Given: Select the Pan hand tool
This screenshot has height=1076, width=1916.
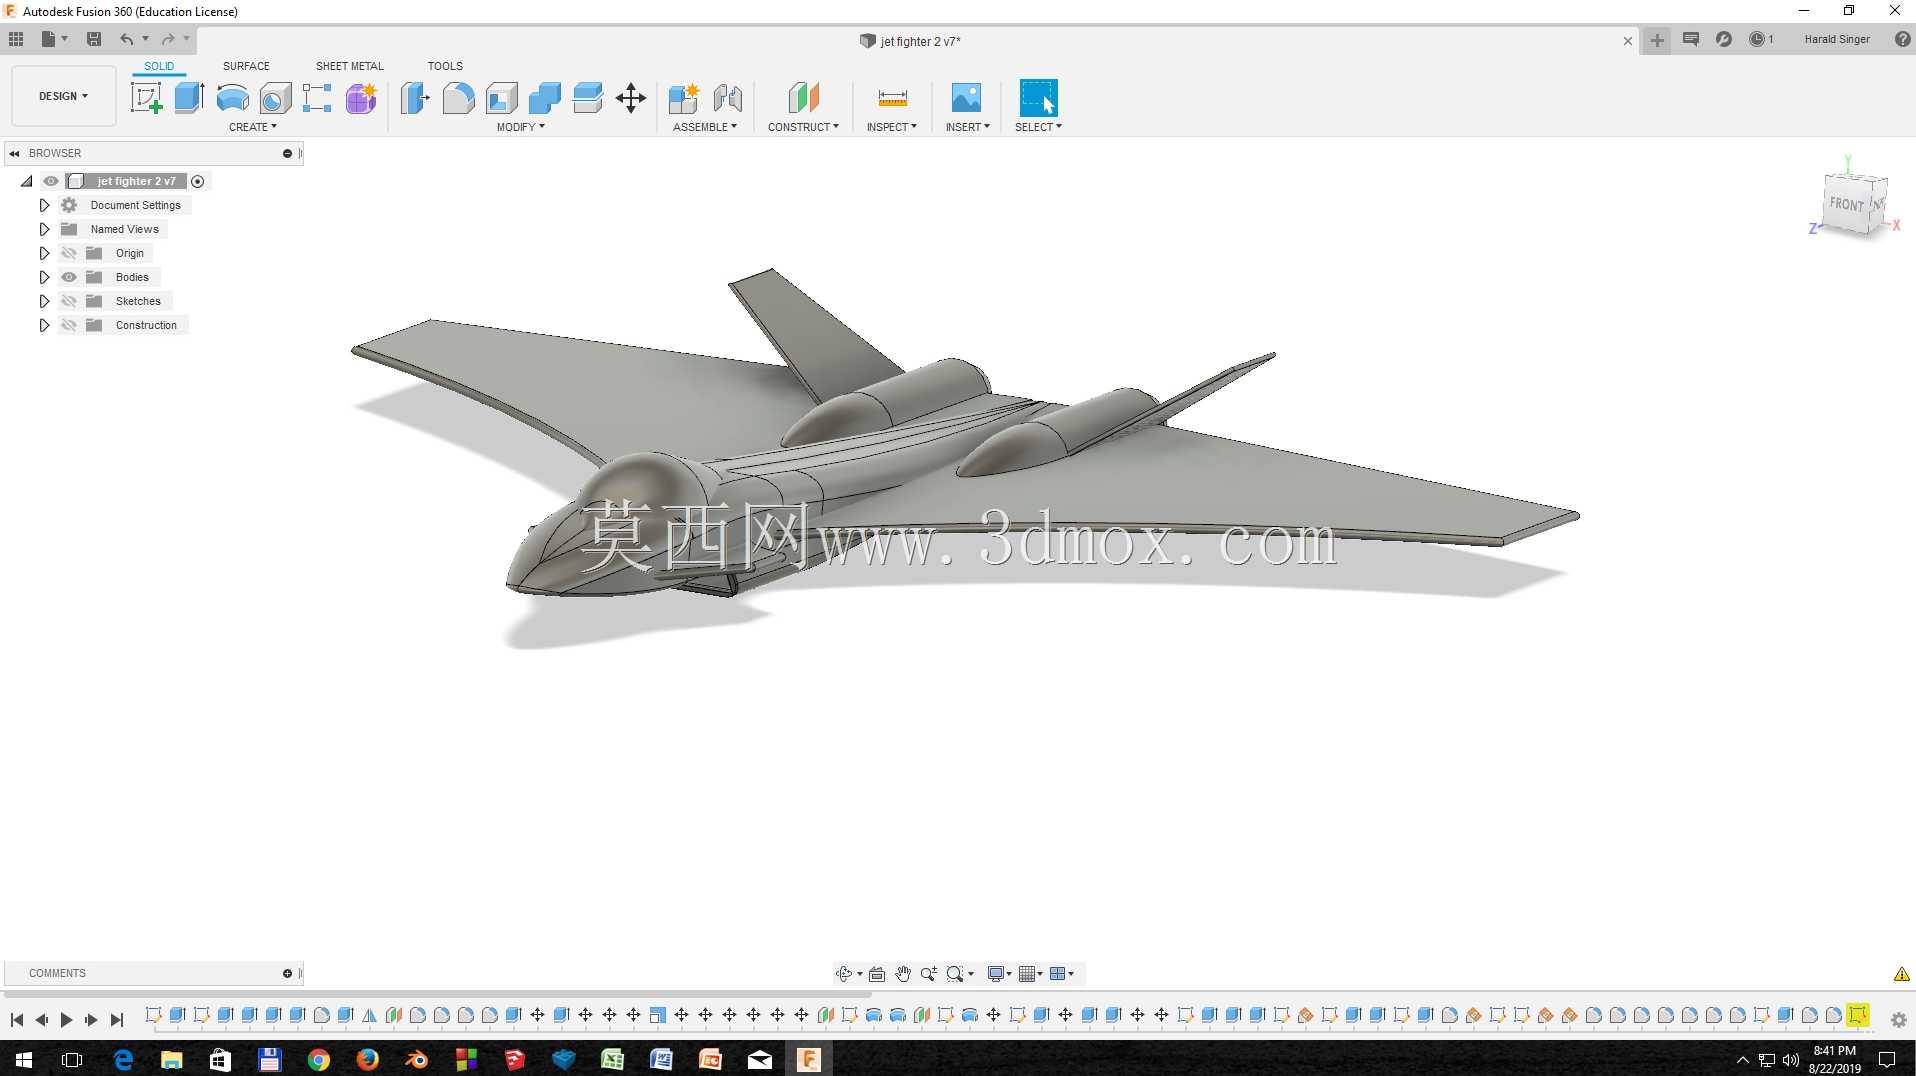Looking at the screenshot, I should point(903,973).
